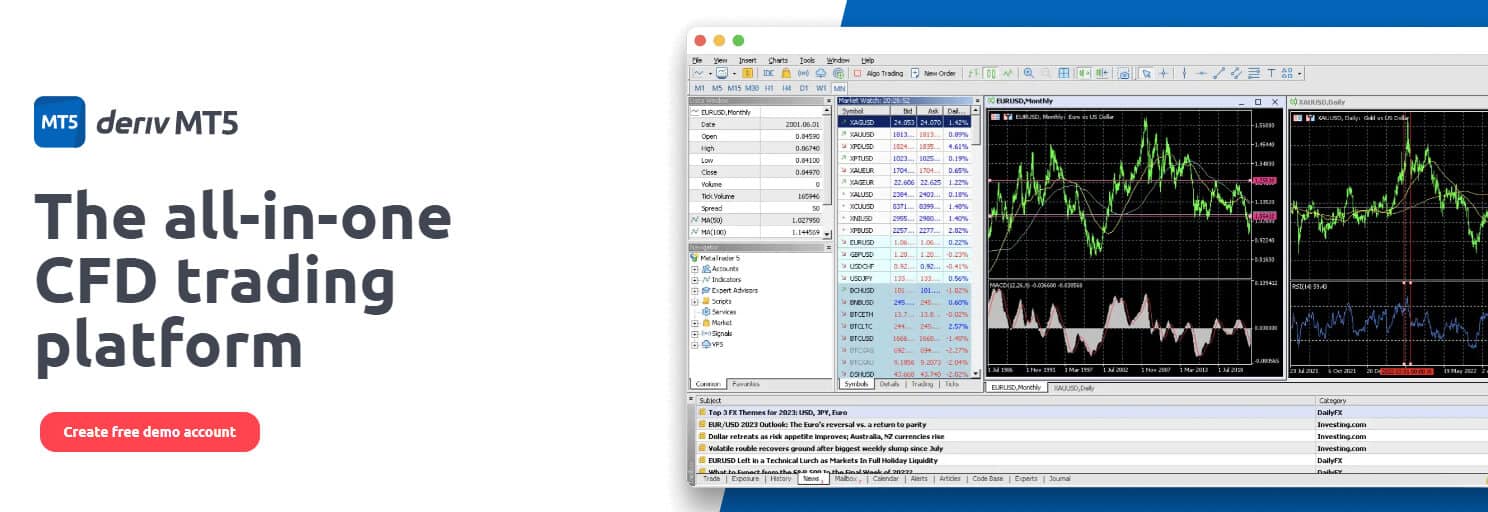Screen dimensions: 1488x512
Task: Click the zoom in magnifier icon
Action: 1028,73
